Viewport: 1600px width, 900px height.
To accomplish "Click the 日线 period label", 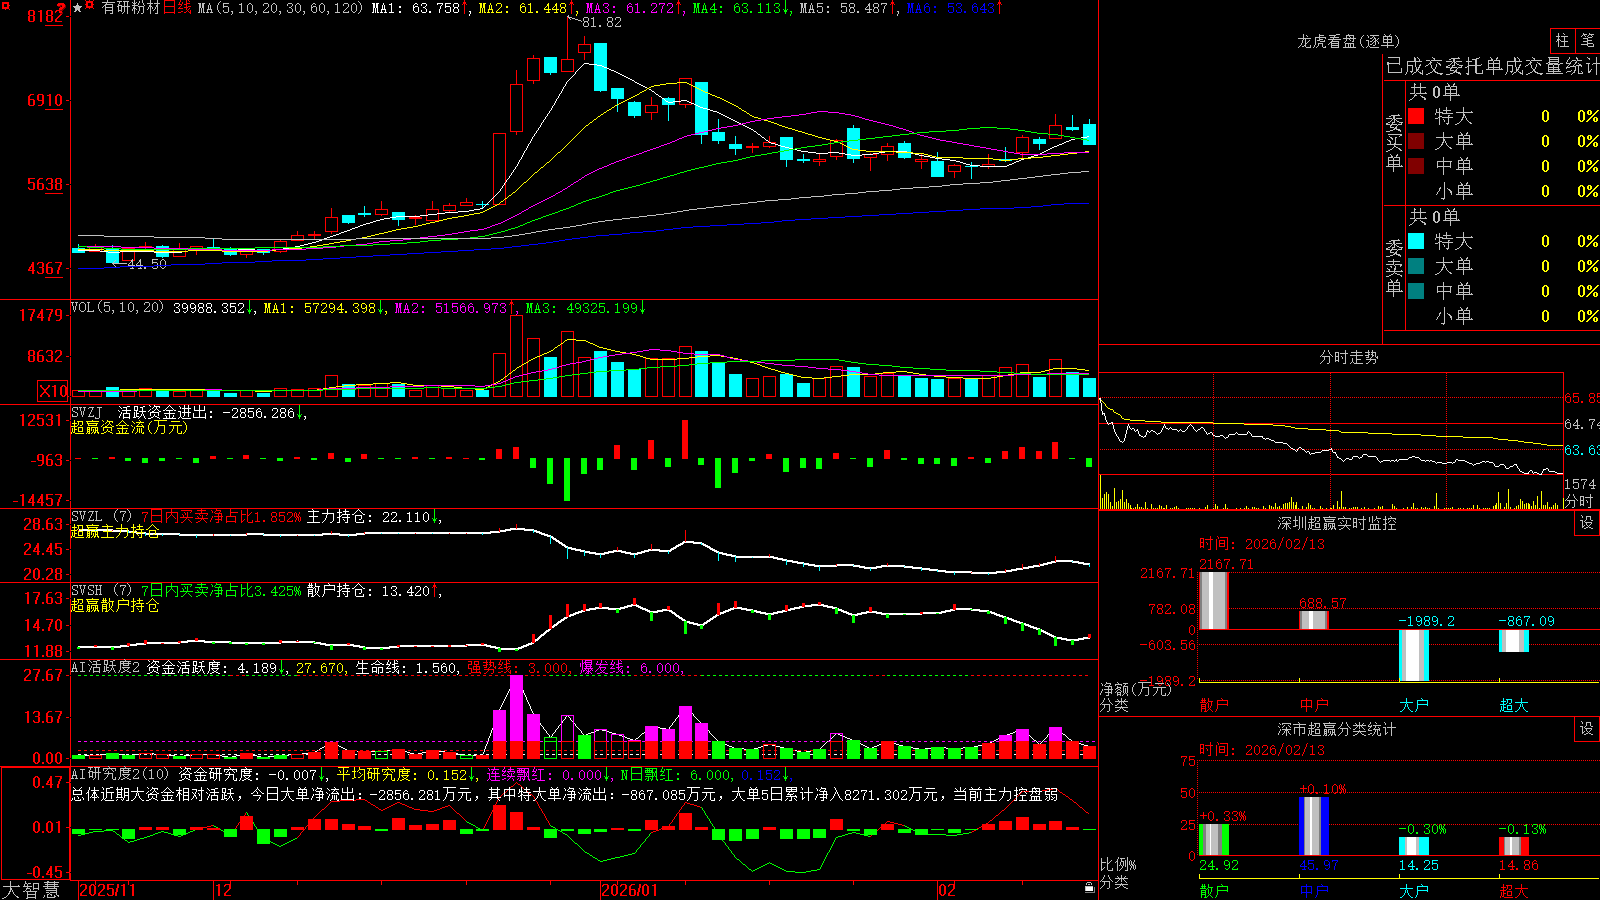I will pyautogui.click(x=177, y=8).
